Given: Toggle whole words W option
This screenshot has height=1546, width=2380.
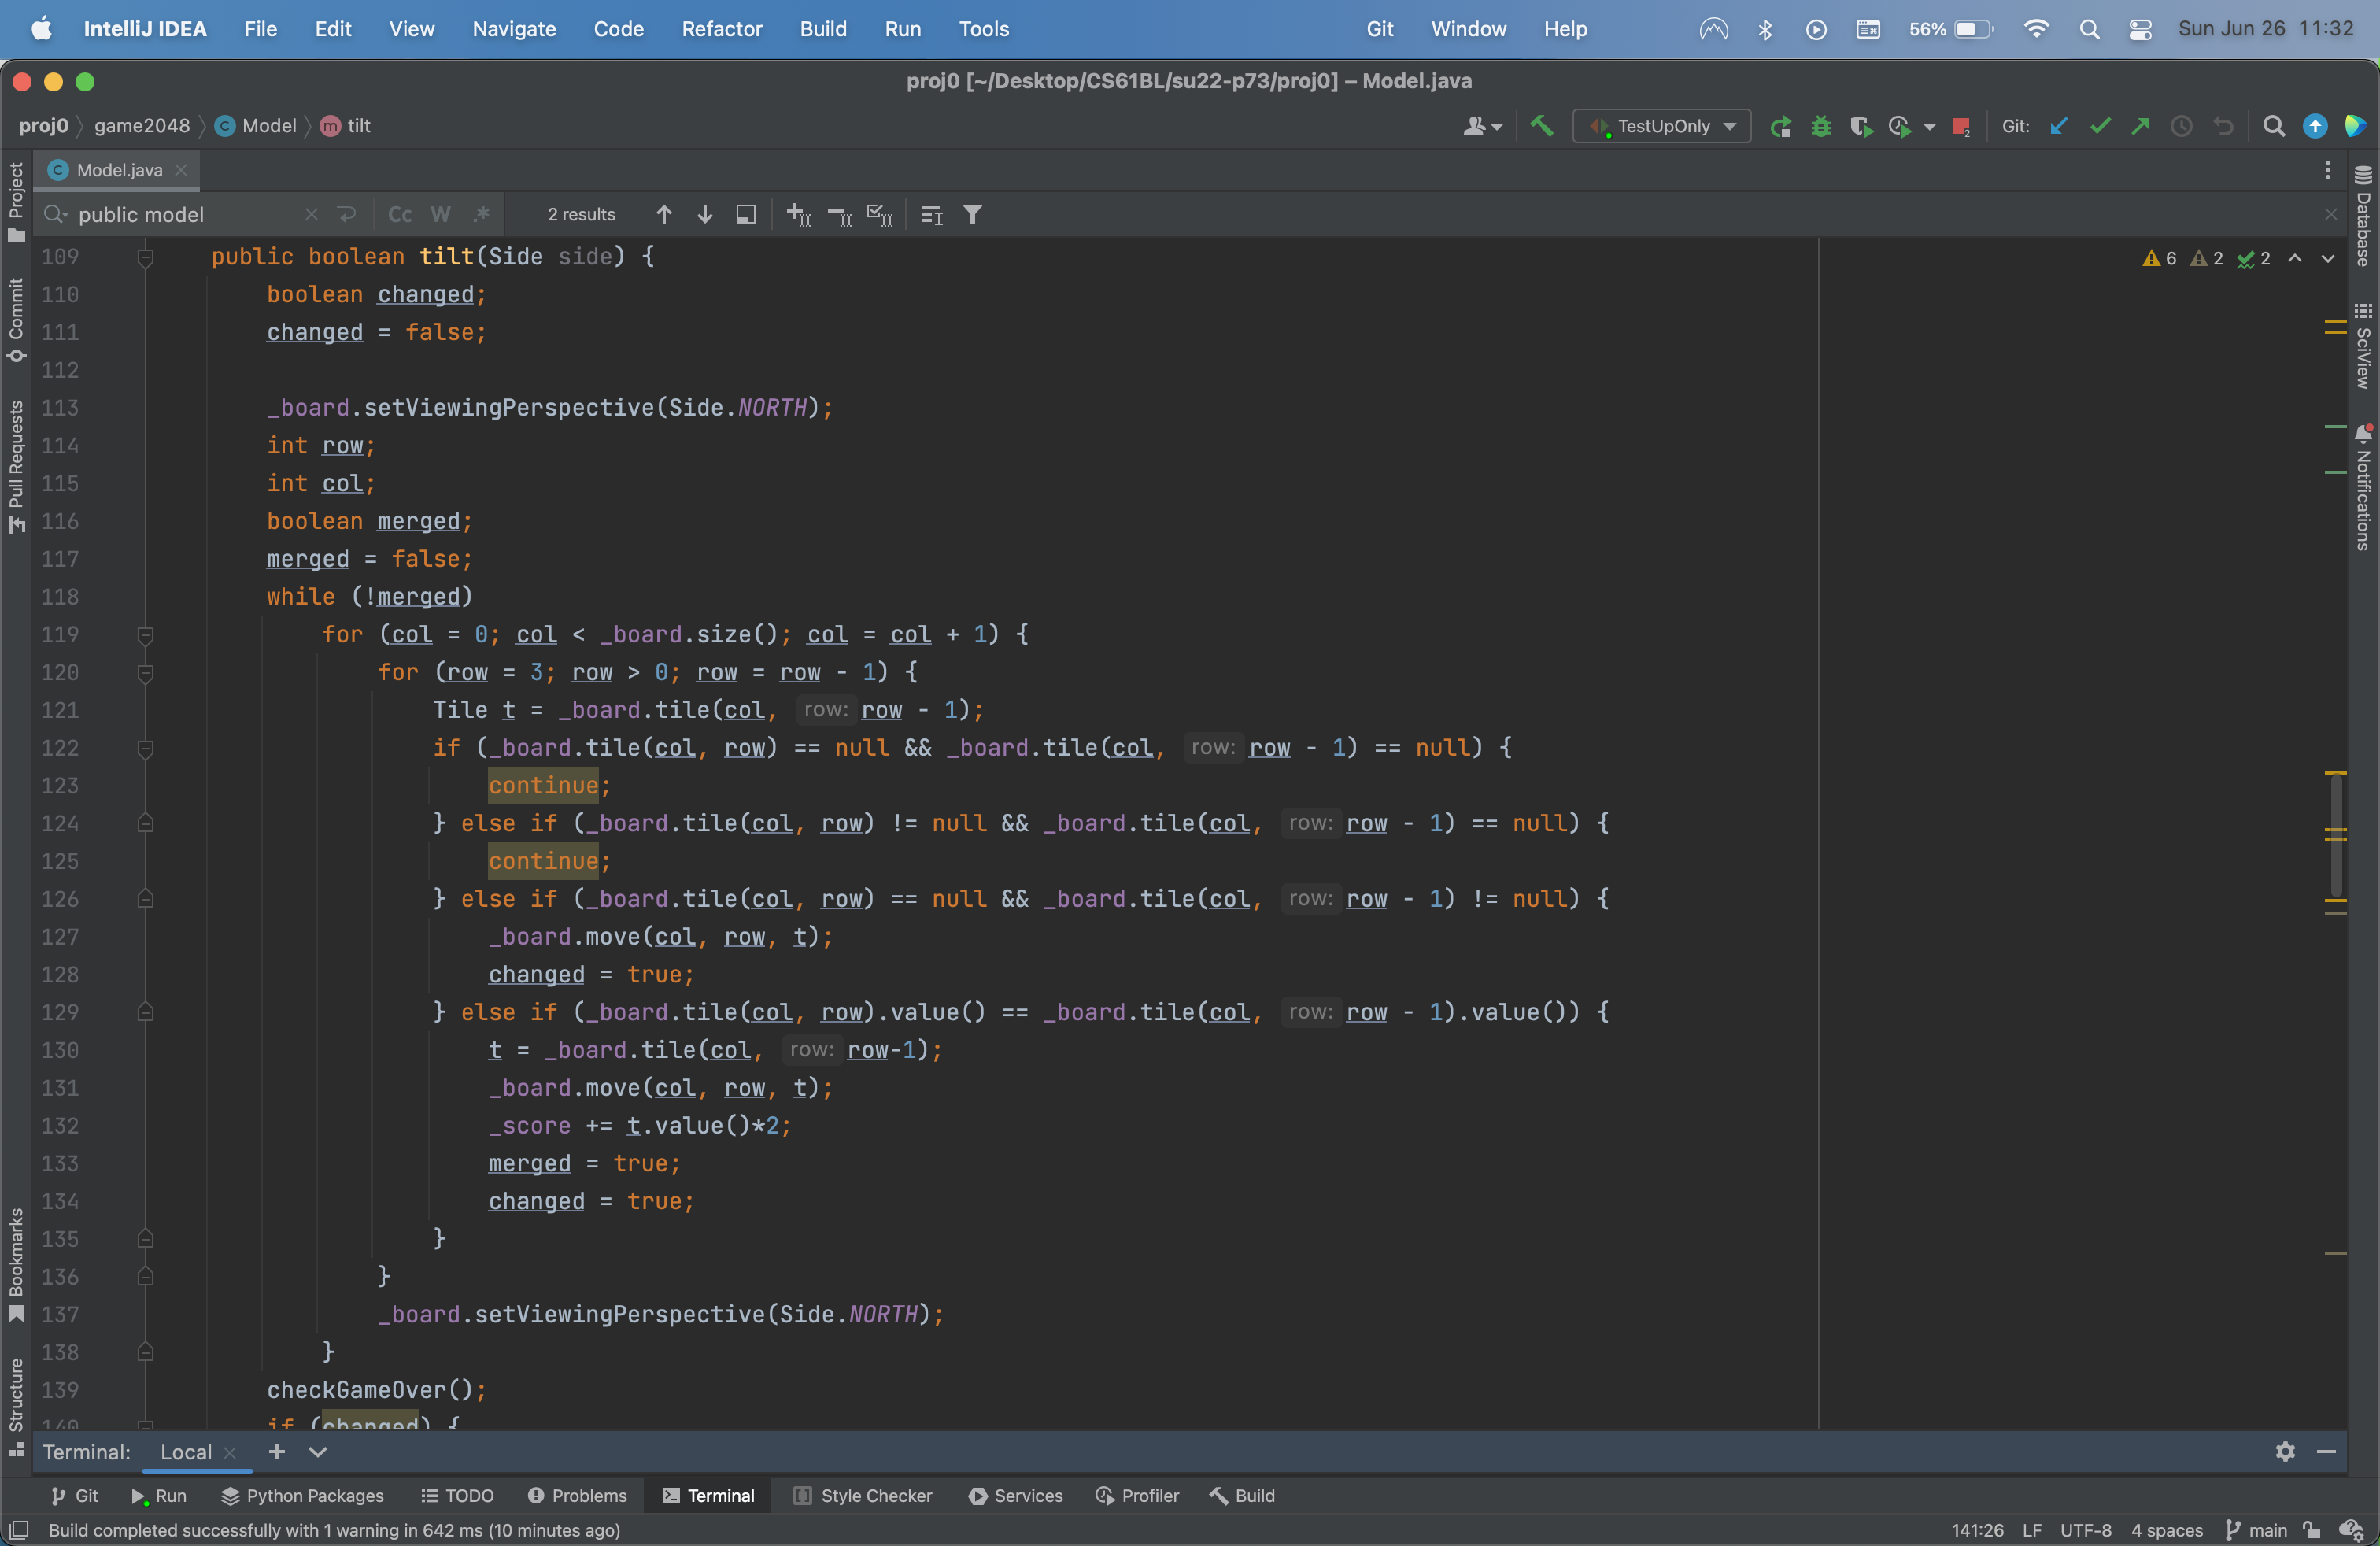Looking at the screenshot, I should coord(440,214).
